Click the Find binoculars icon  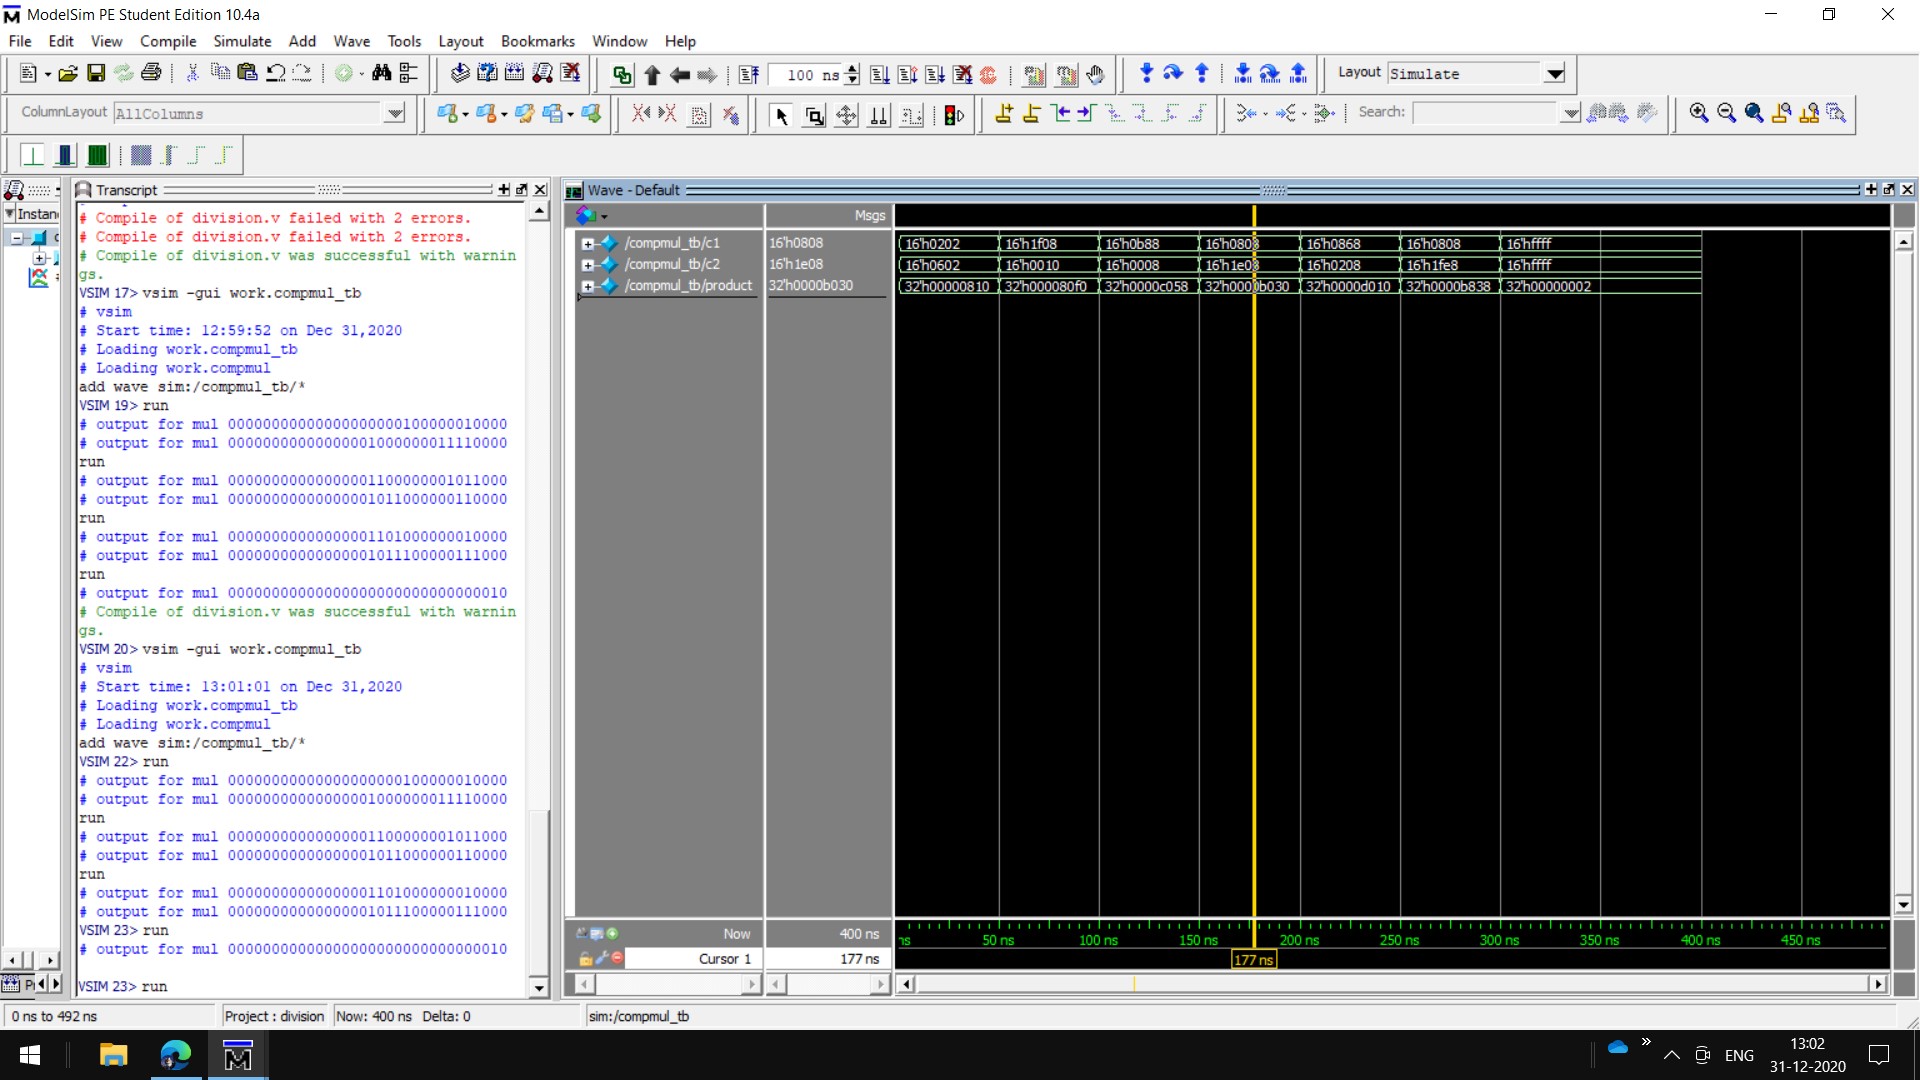[x=381, y=74]
